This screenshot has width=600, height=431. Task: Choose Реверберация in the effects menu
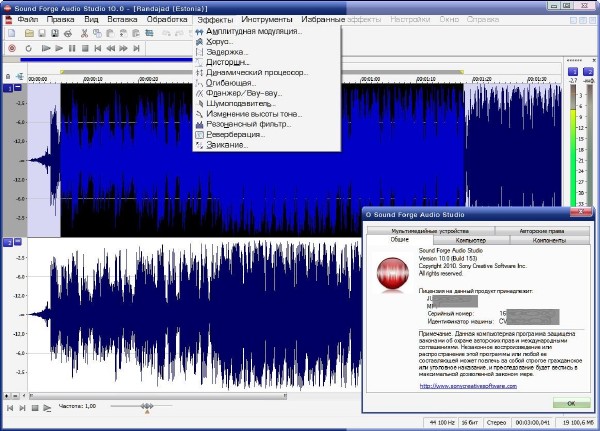[232, 134]
